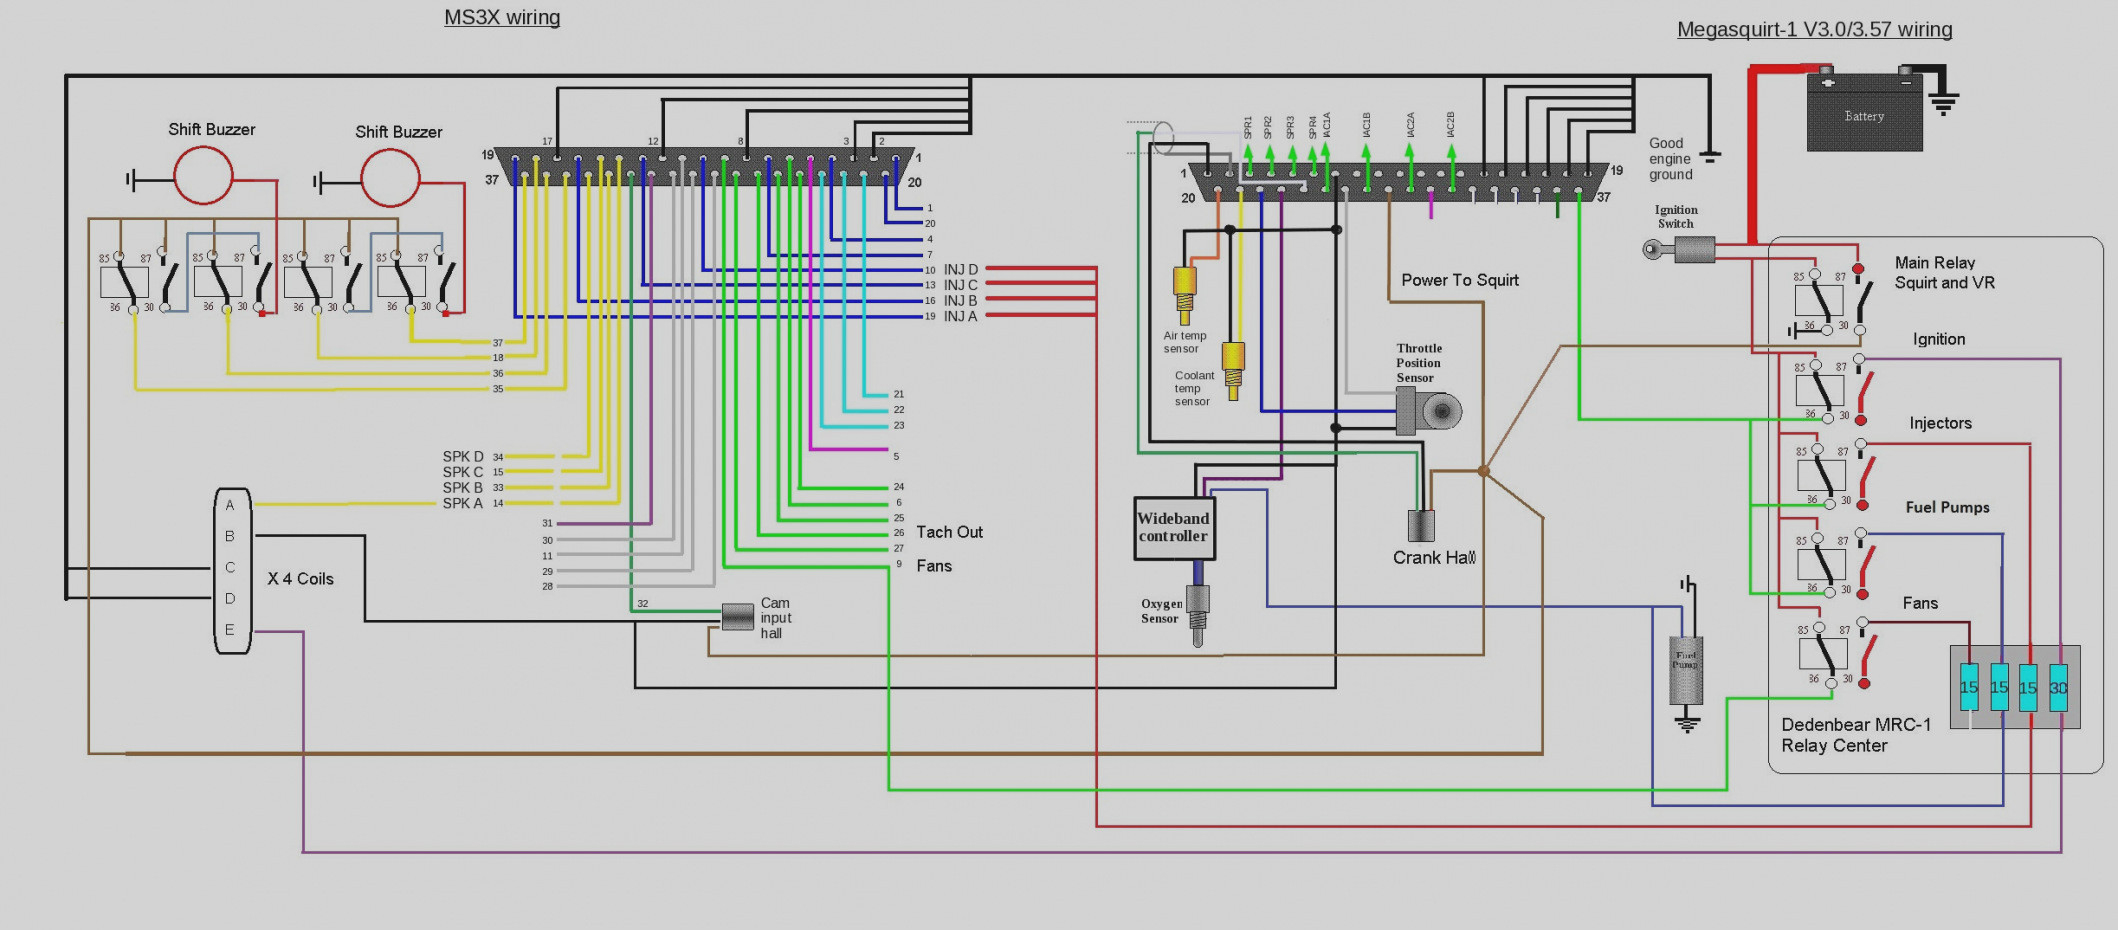Open the MS3X wiring title link

tap(502, 17)
